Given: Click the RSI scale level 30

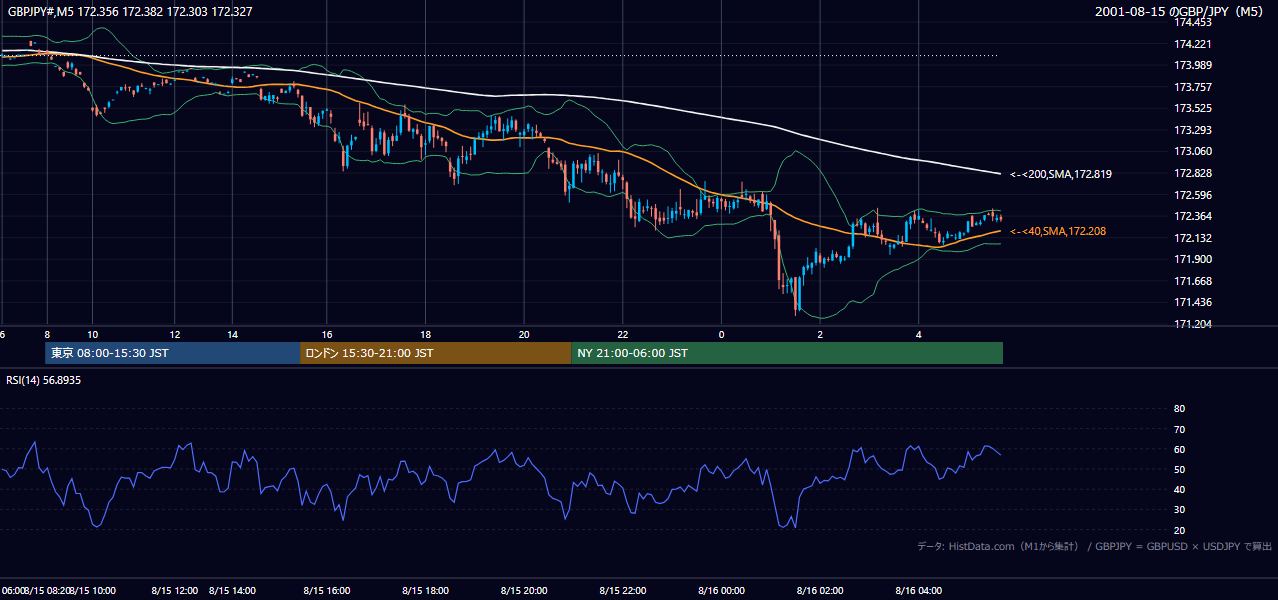Looking at the screenshot, I should [x=1179, y=510].
